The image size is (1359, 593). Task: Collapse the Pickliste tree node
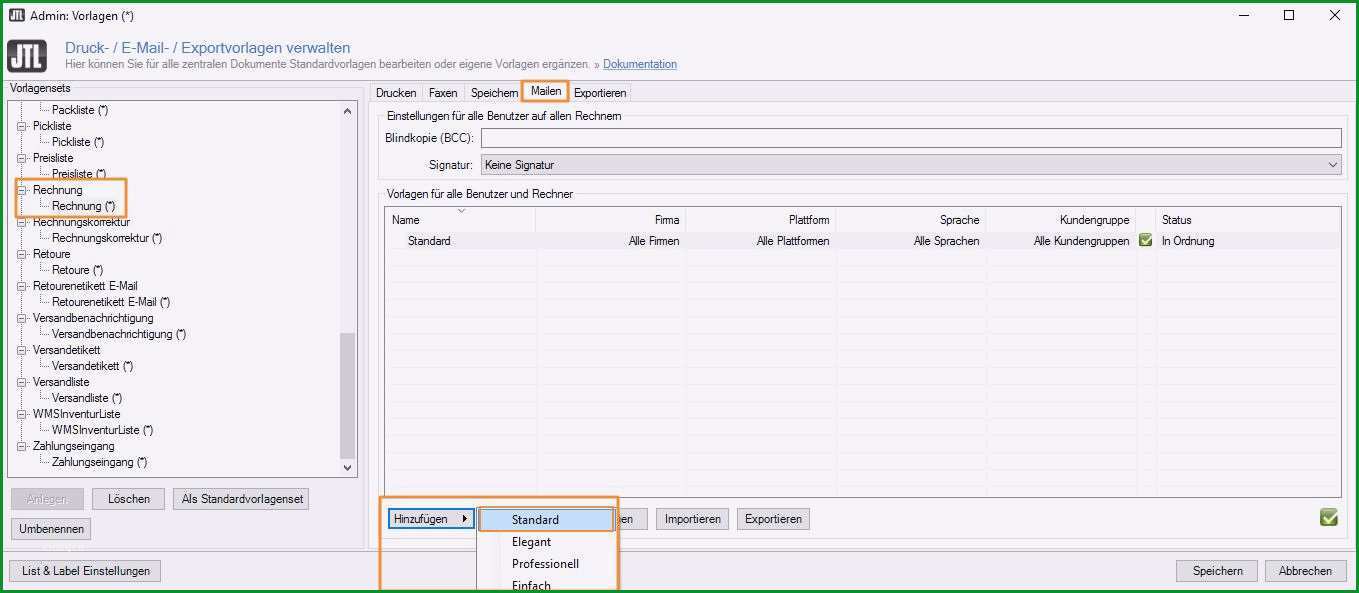[x=22, y=126]
